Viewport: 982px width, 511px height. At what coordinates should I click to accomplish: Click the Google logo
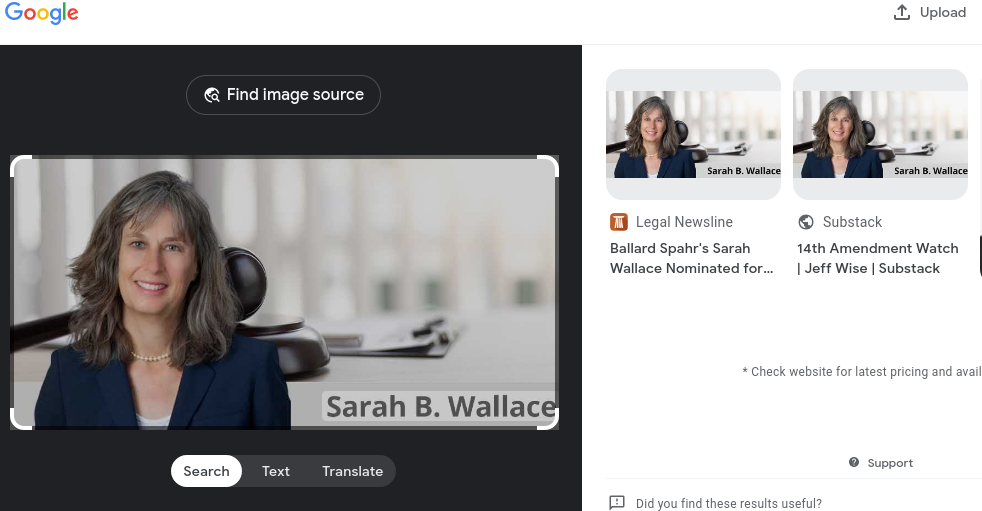pos(41,13)
